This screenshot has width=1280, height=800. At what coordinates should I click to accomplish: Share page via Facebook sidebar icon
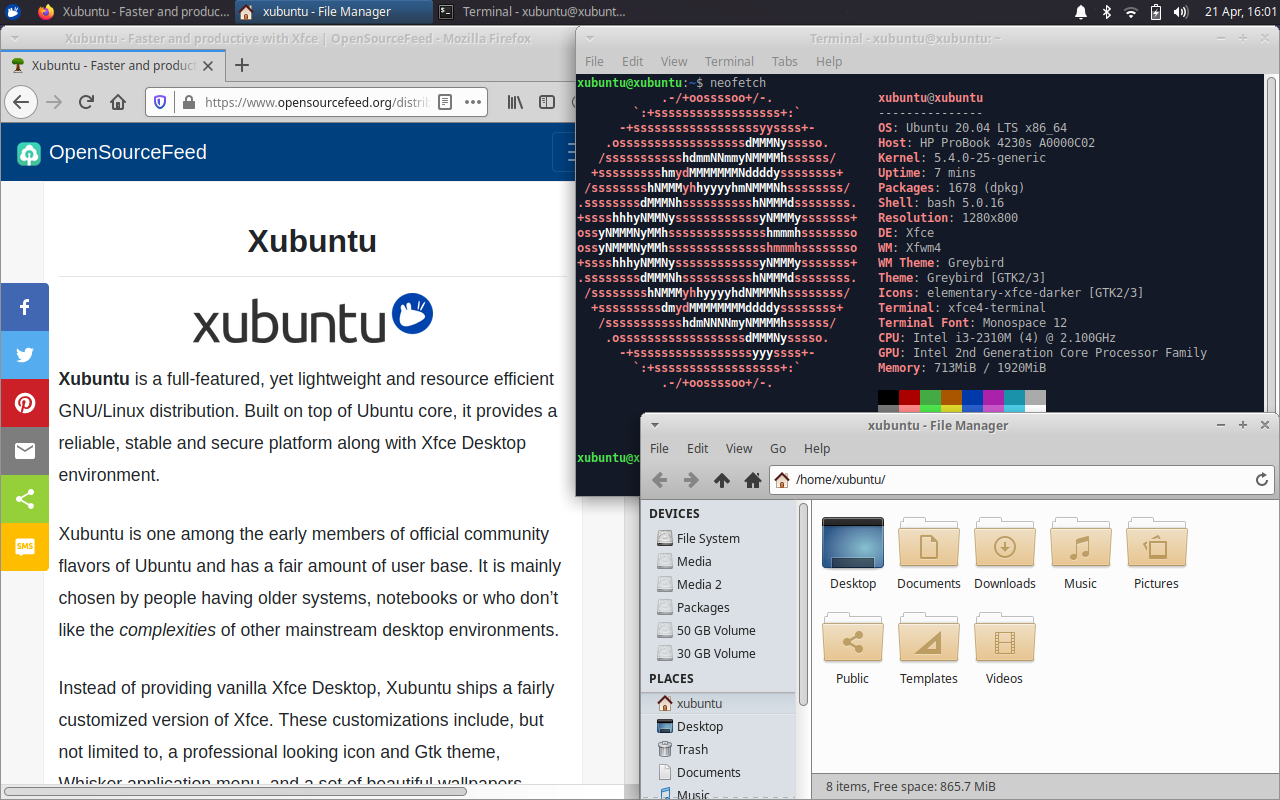click(24, 307)
